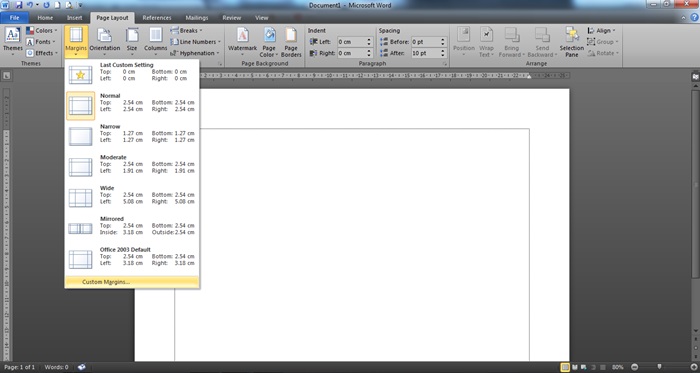Open the Line Numbers dropdown
Image resolution: width=700 pixels, height=373 pixels.
(196, 41)
